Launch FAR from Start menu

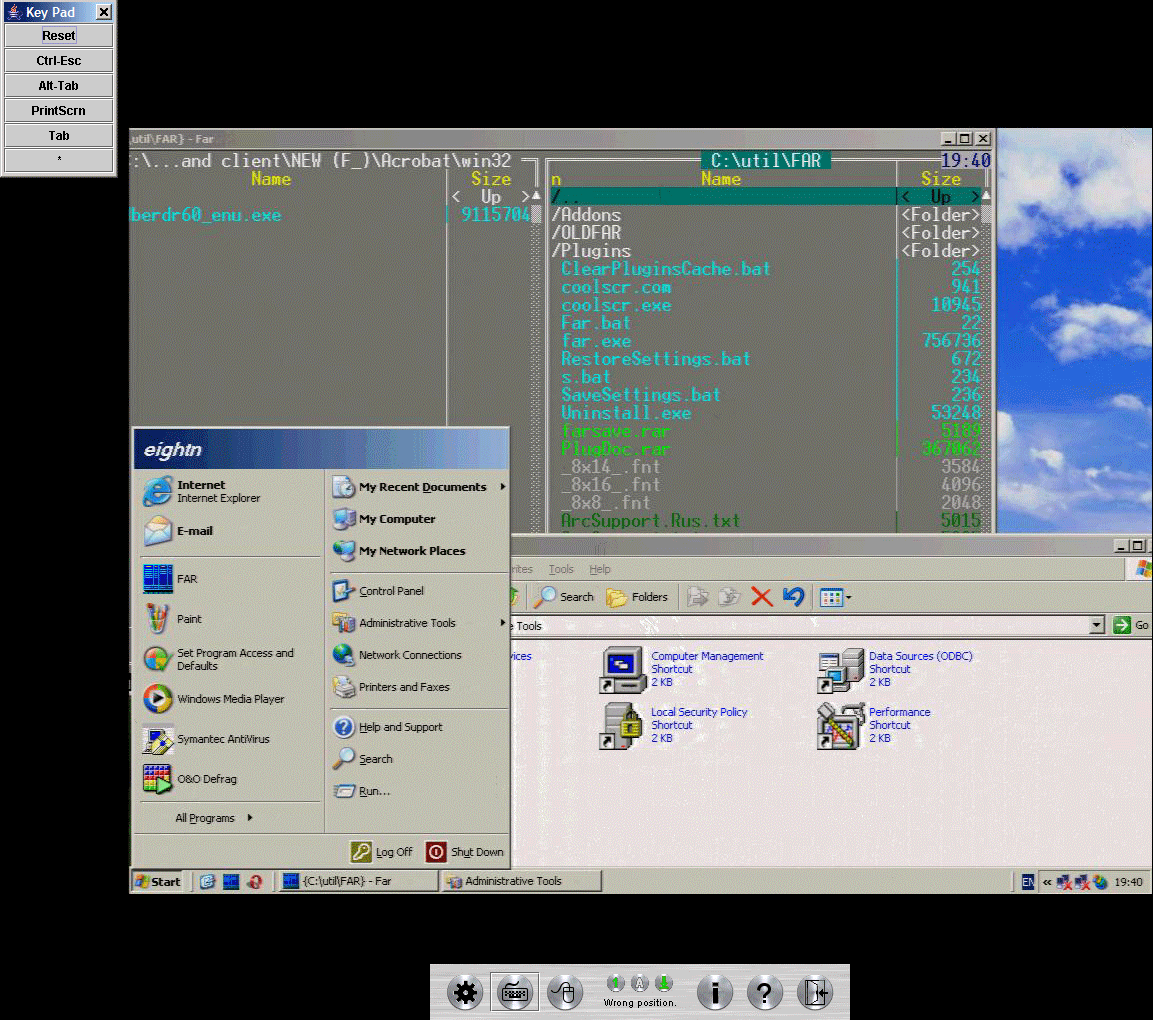[x=186, y=579]
